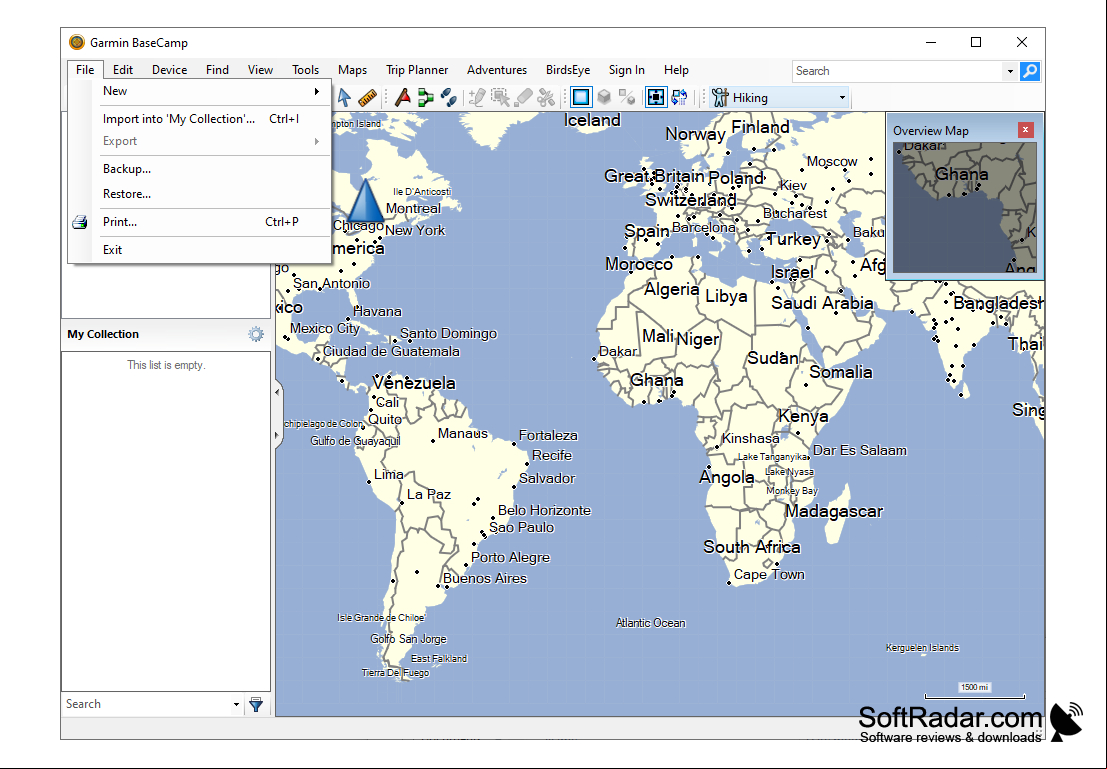Open the Find menu
The width and height of the screenshot is (1107, 769).
[217, 70]
